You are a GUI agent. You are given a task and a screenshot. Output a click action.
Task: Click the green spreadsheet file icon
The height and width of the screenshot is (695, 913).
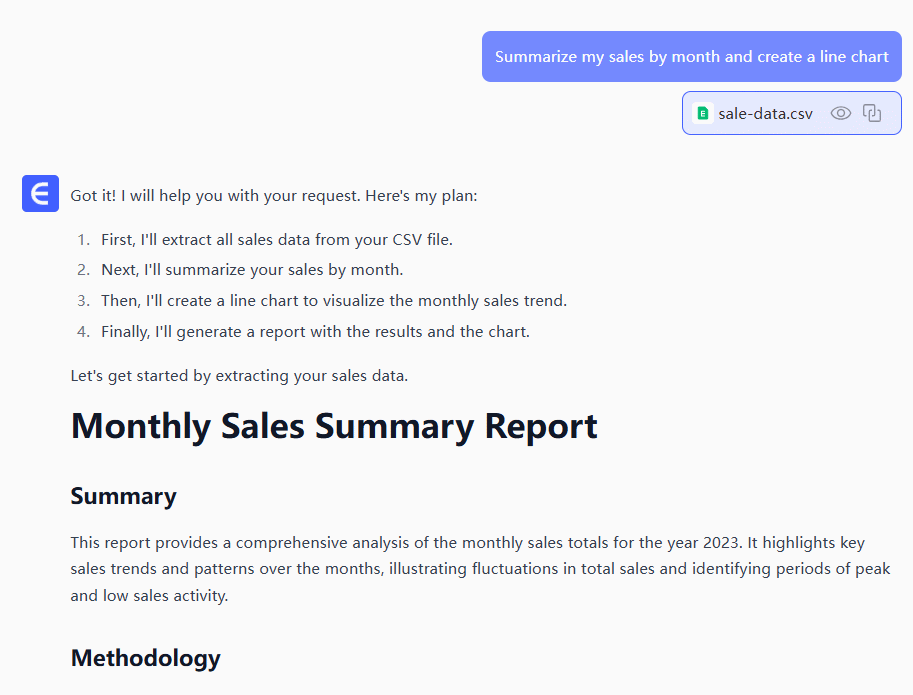[x=702, y=113]
